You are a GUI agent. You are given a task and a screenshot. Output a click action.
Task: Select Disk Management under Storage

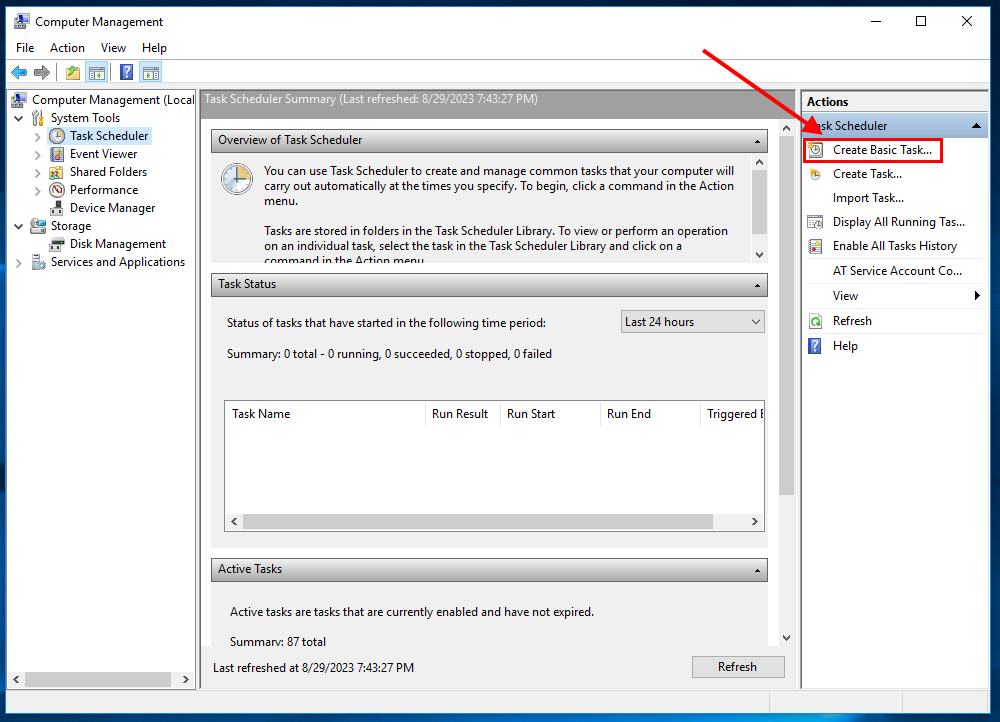[x=108, y=243]
